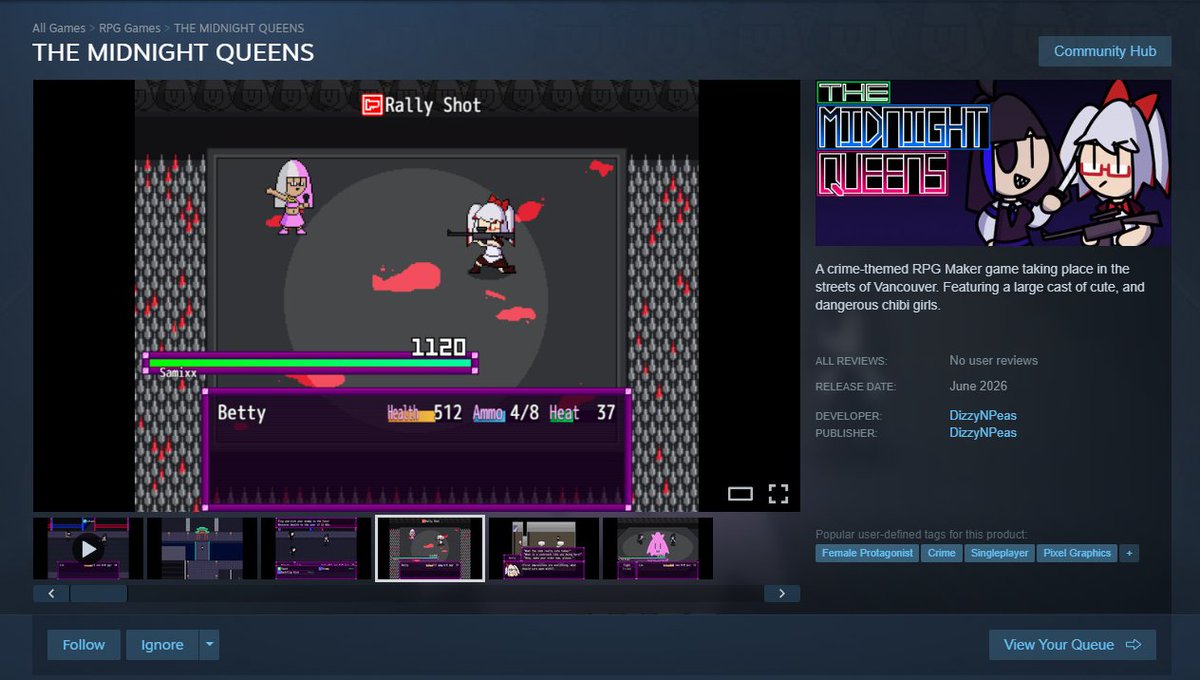Click the 'June 2026' release date
The height and width of the screenshot is (680, 1200).
point(978,386)
